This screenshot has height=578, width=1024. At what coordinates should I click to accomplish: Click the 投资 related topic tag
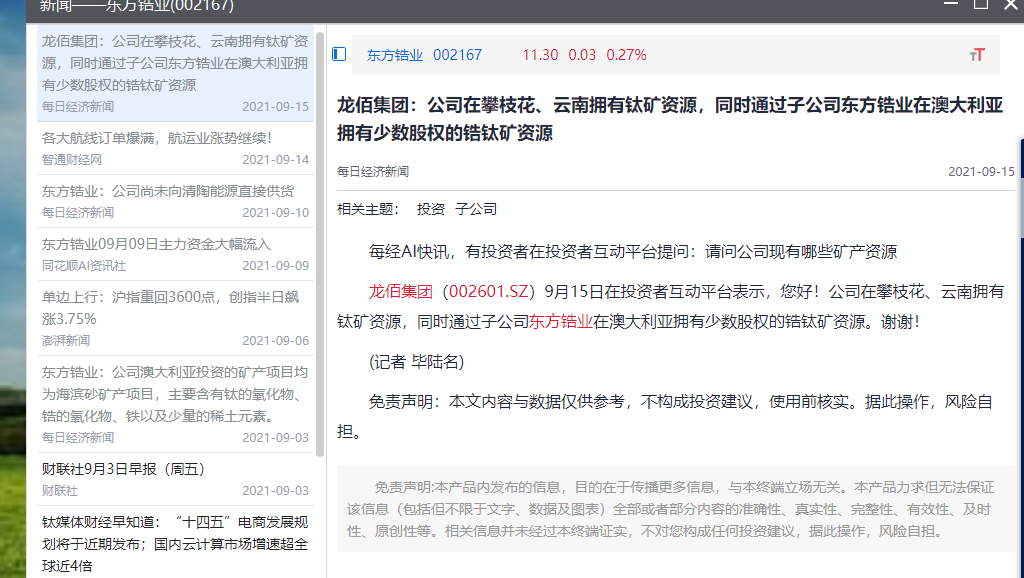pyautogui.click(x=430, y=209)
